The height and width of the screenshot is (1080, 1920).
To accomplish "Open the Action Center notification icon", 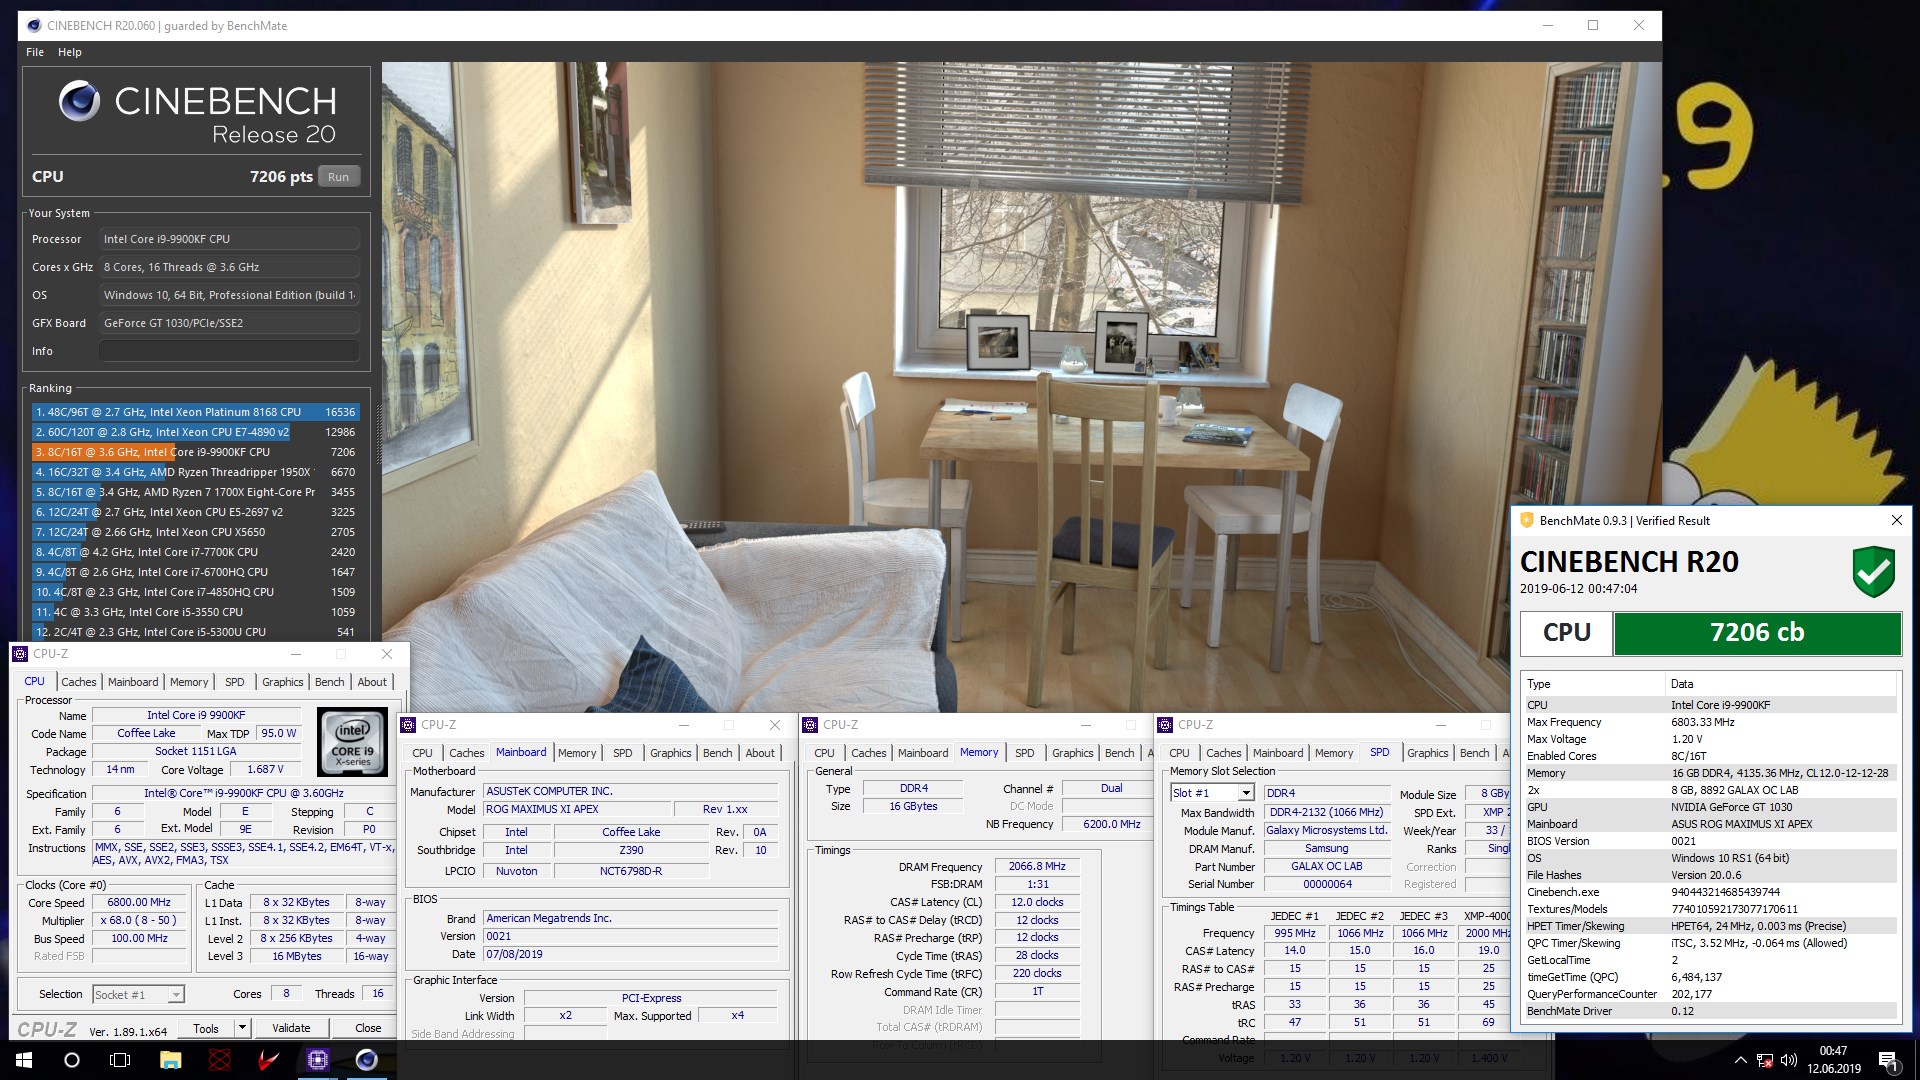I will (x=1888, y=1060).
